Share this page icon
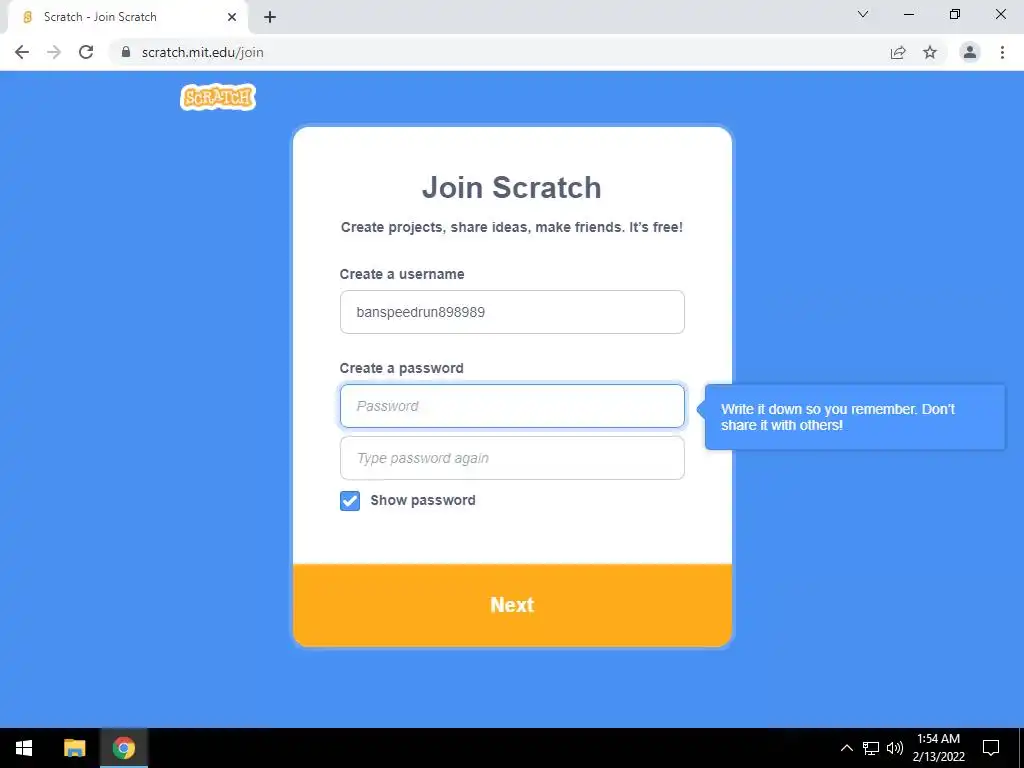 tap(898, 52)
